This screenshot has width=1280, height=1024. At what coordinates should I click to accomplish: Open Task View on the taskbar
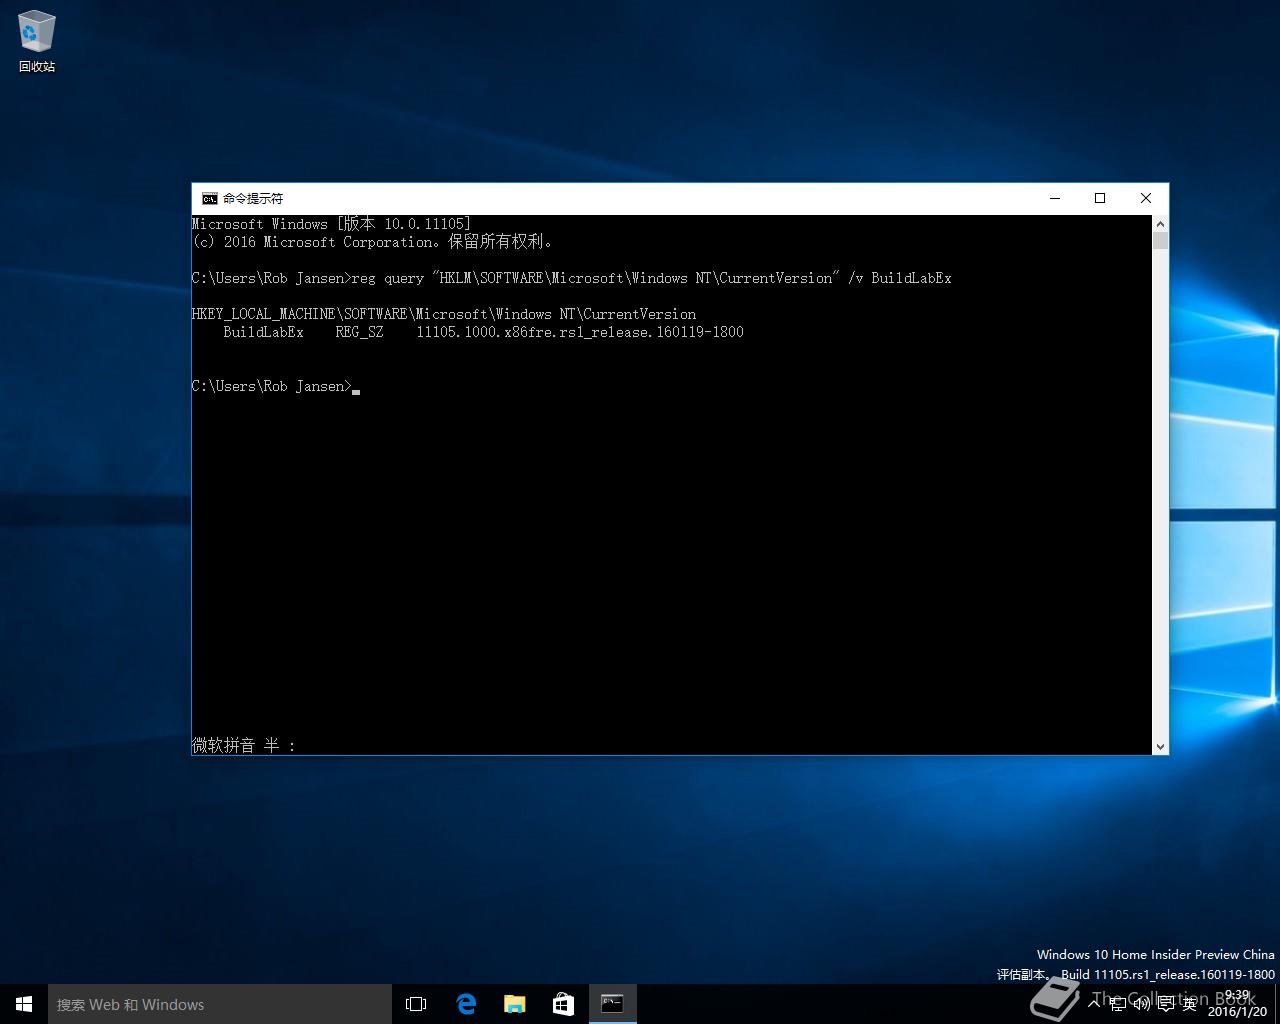click(416, 1004)
